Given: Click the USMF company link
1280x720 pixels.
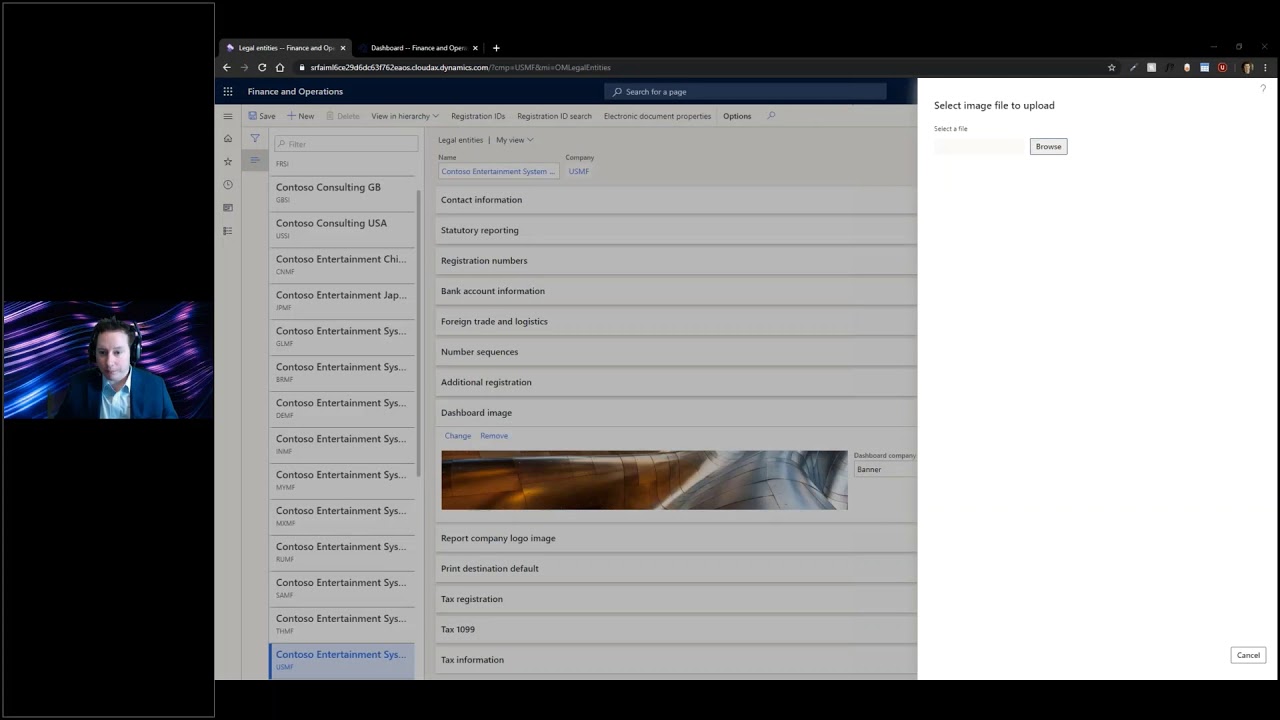Looking at the screenshot, I should 579,171.
